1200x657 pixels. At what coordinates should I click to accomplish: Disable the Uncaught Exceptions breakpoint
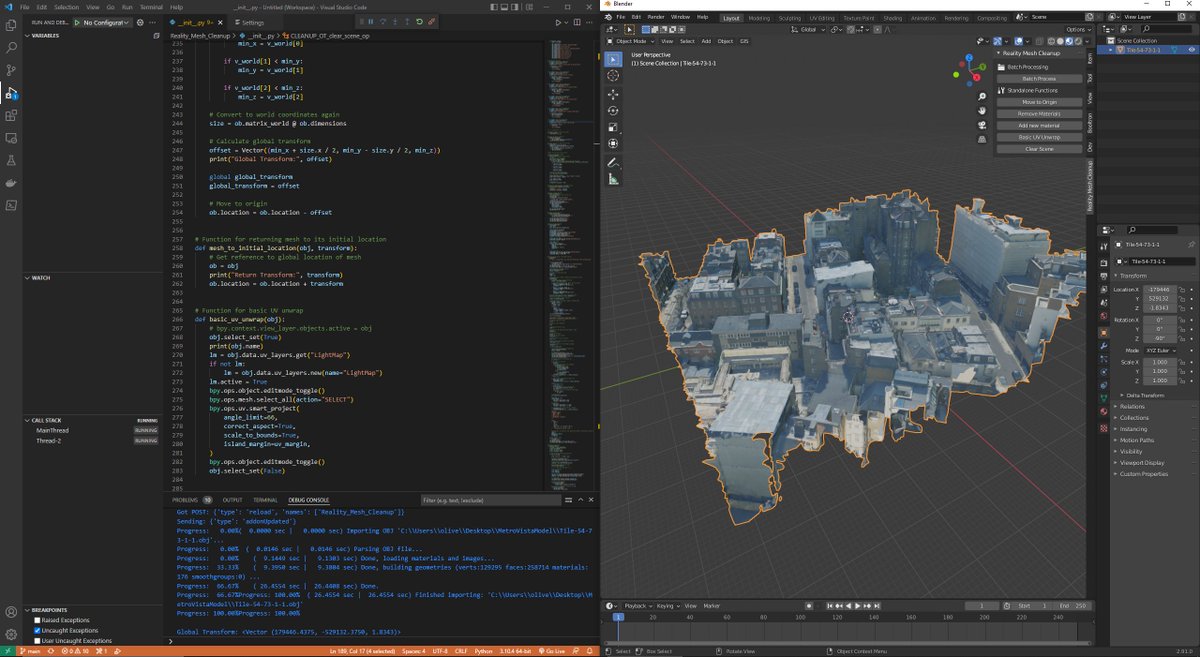click(38, 630)
